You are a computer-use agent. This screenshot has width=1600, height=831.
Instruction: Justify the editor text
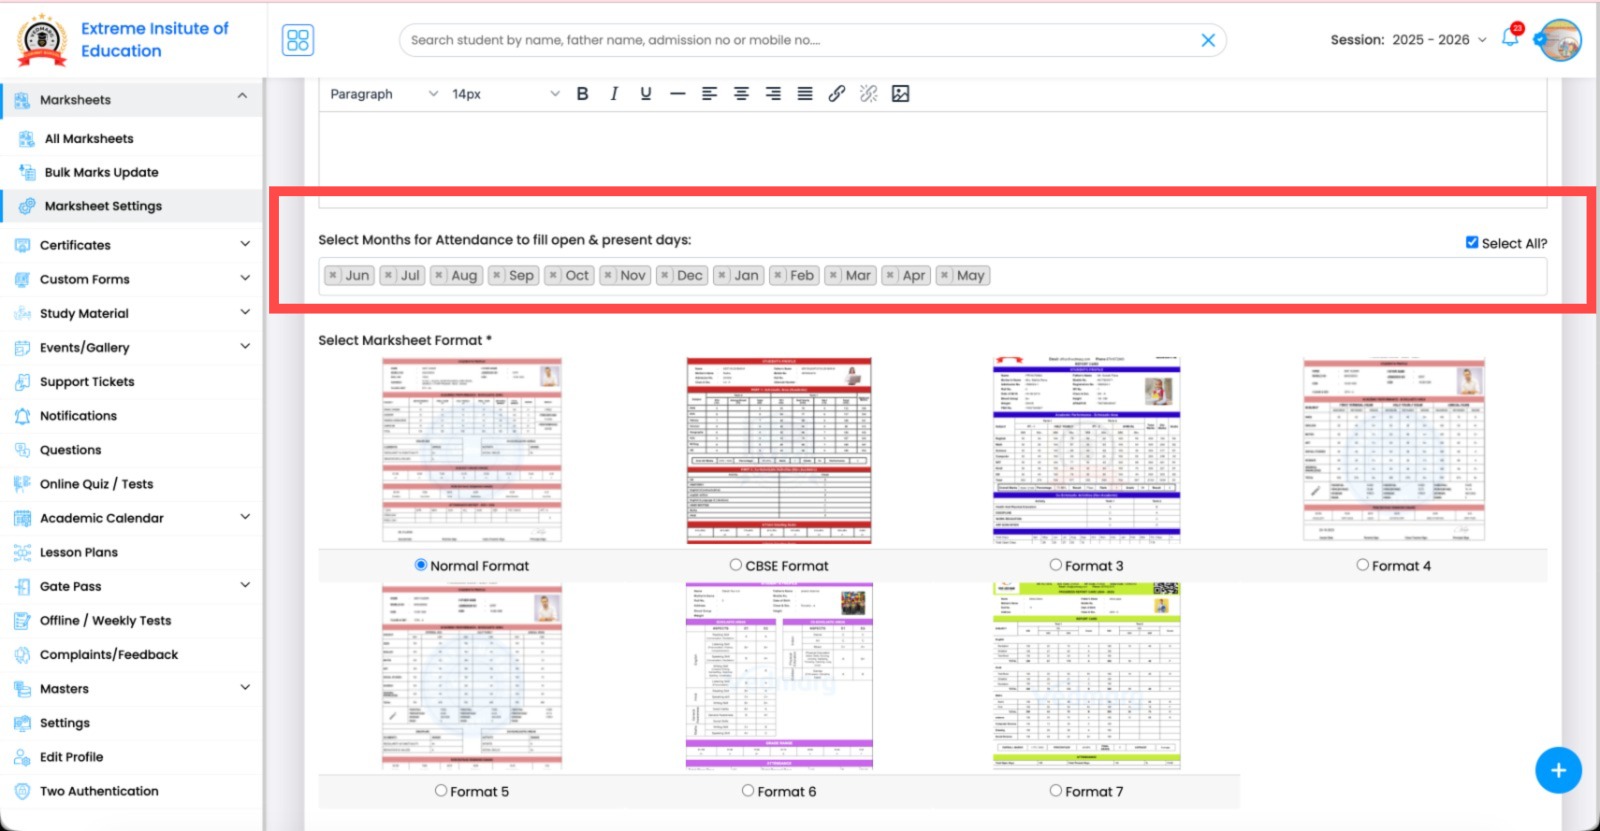pyautogui.click(x=805, y=94)
